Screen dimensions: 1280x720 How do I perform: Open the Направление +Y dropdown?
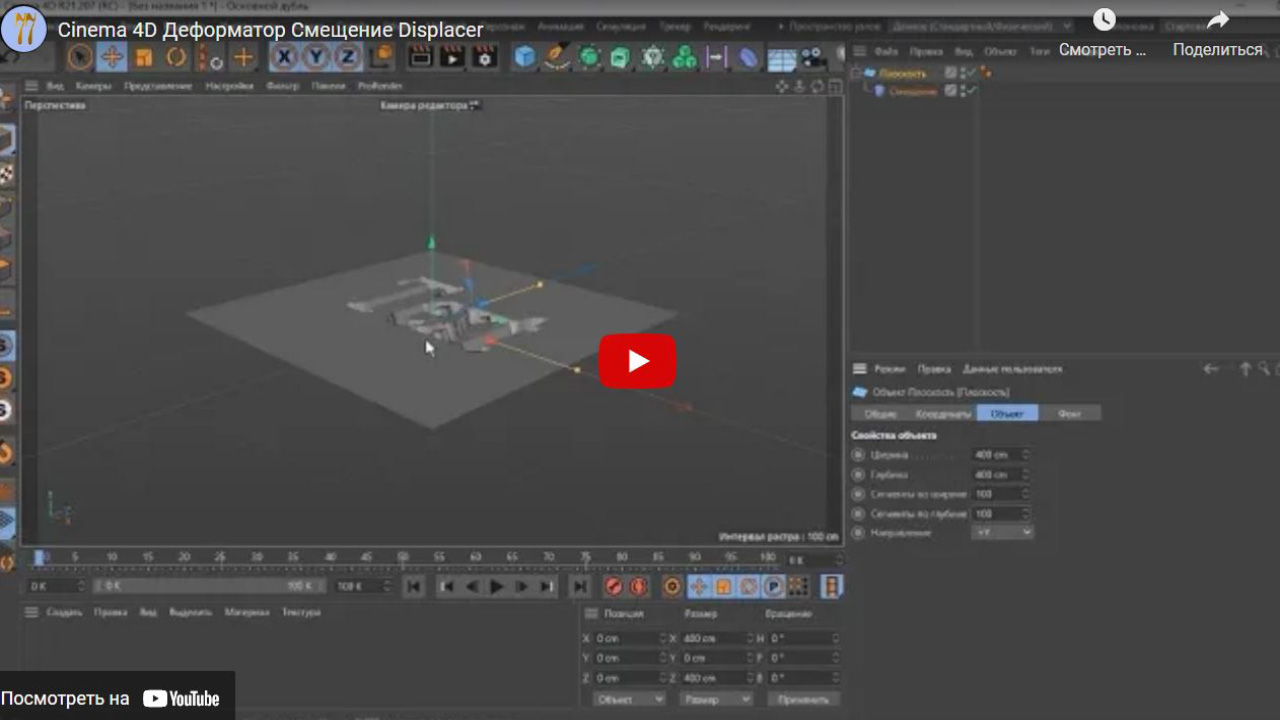click(x=1002, y=533)
